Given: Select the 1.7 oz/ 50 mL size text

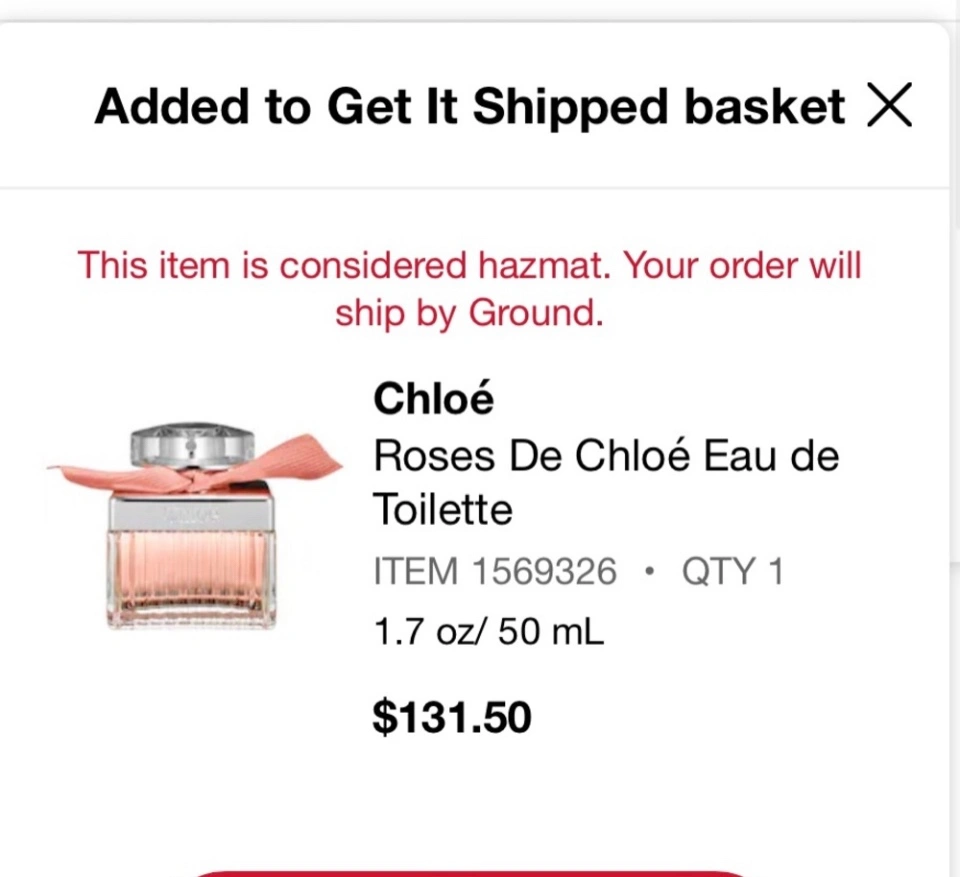Looking at the screenshot, I should pyautogui.click(x=489, y=631).
